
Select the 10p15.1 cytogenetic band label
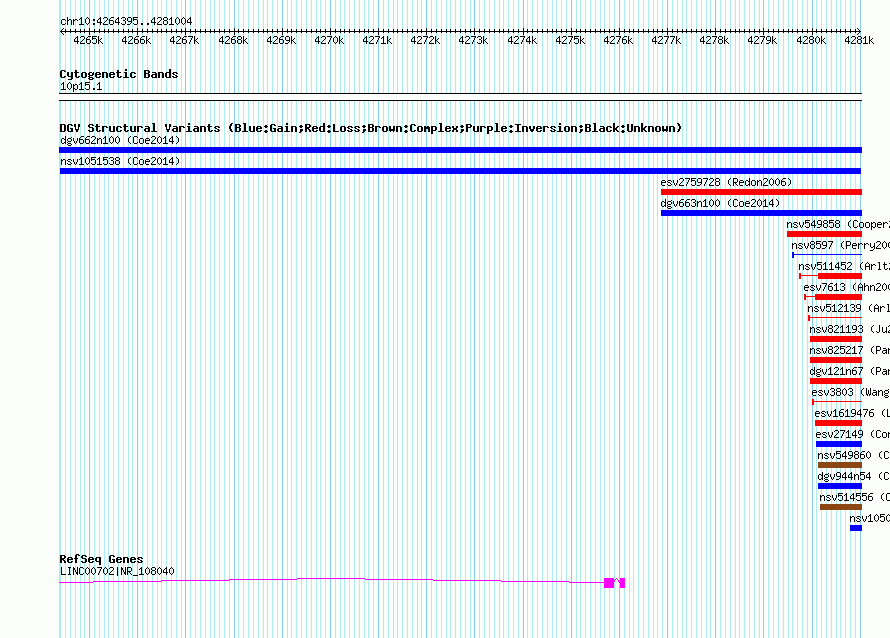point(81,87)
